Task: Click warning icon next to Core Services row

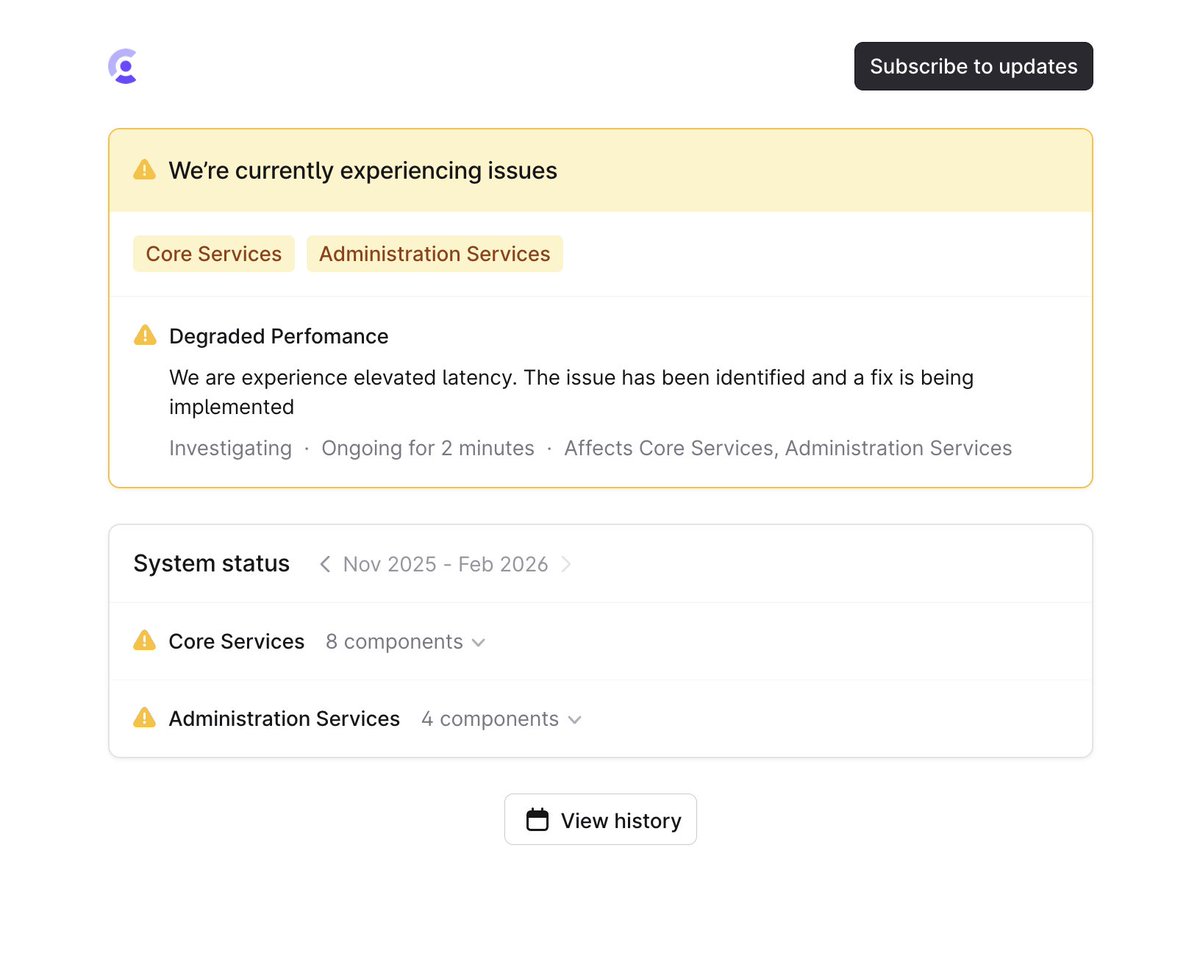Action: [144, 641]
